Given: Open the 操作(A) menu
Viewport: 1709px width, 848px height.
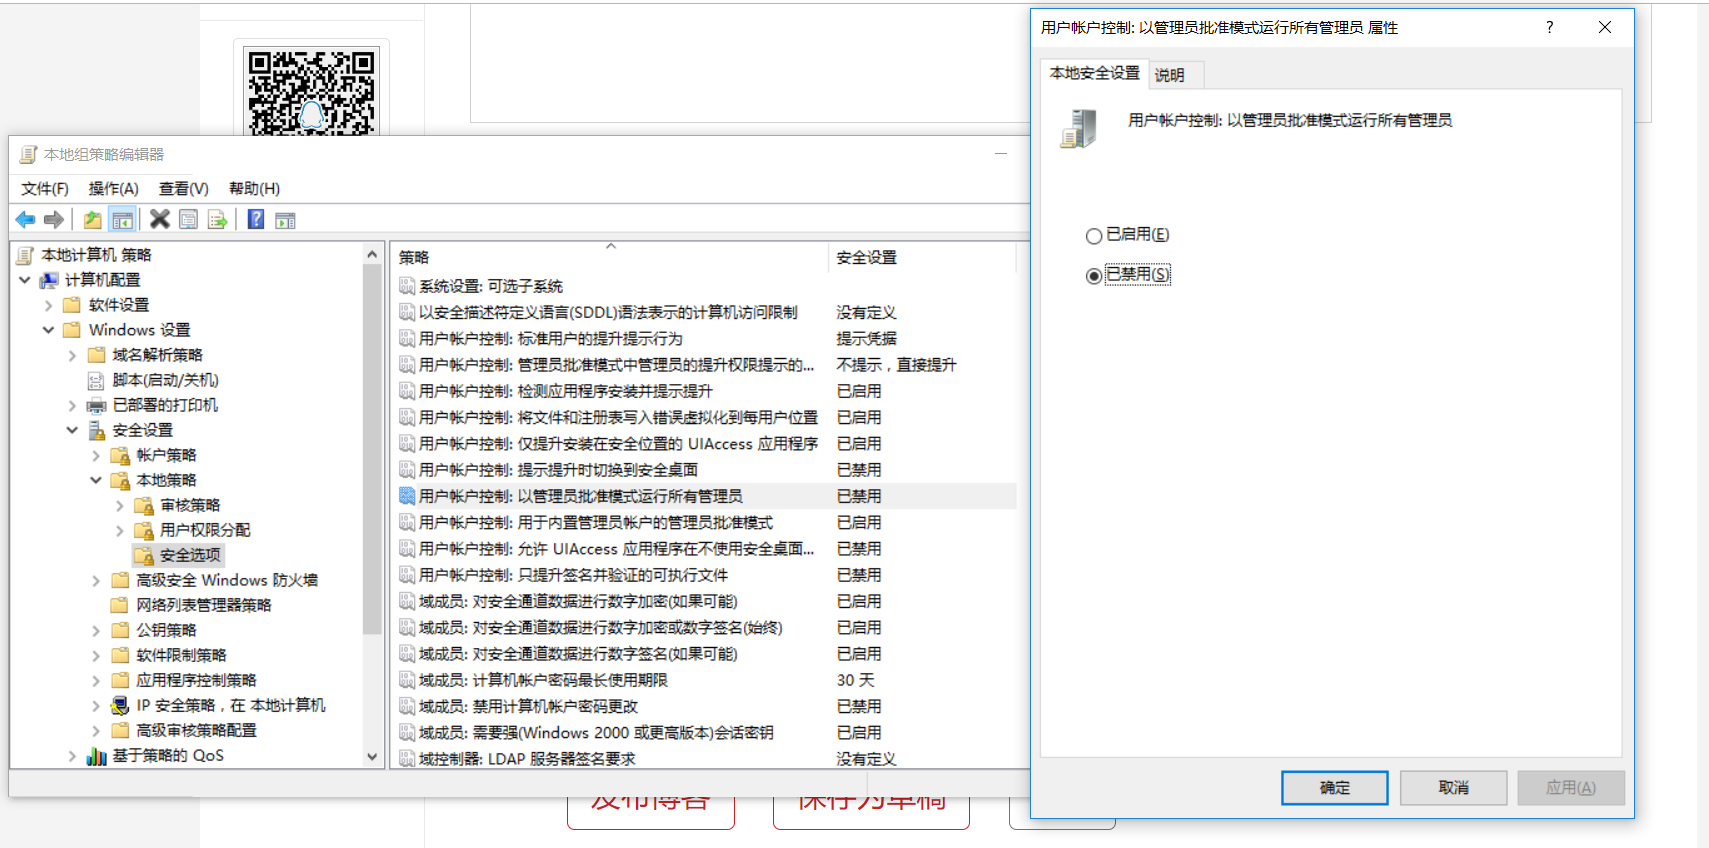Looking at the screenshot, I should tap(113, 189).
